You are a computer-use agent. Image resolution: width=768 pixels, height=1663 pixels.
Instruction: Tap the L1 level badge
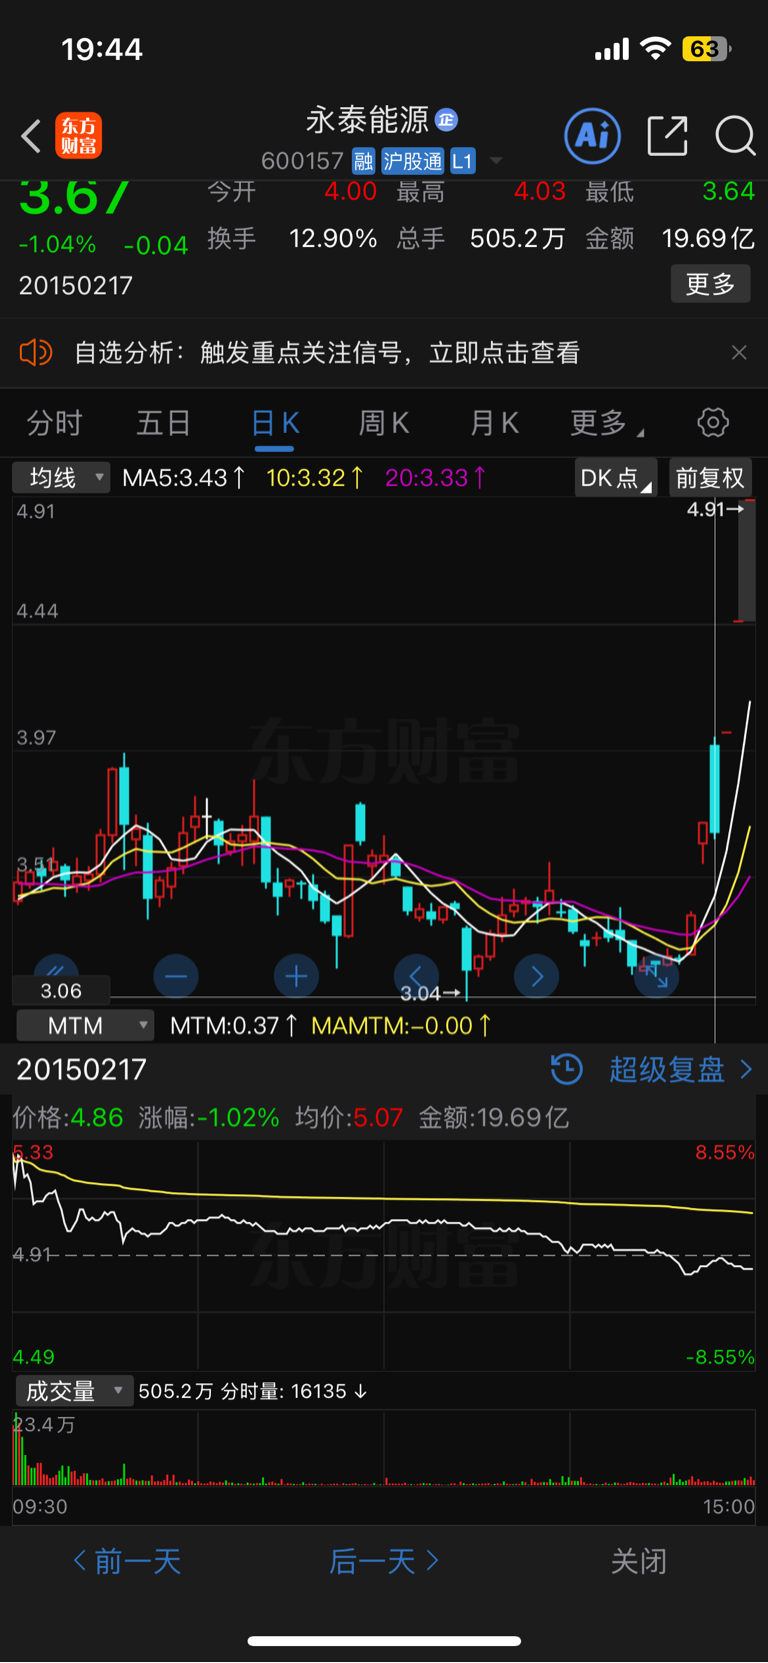(x=462, y=161)
